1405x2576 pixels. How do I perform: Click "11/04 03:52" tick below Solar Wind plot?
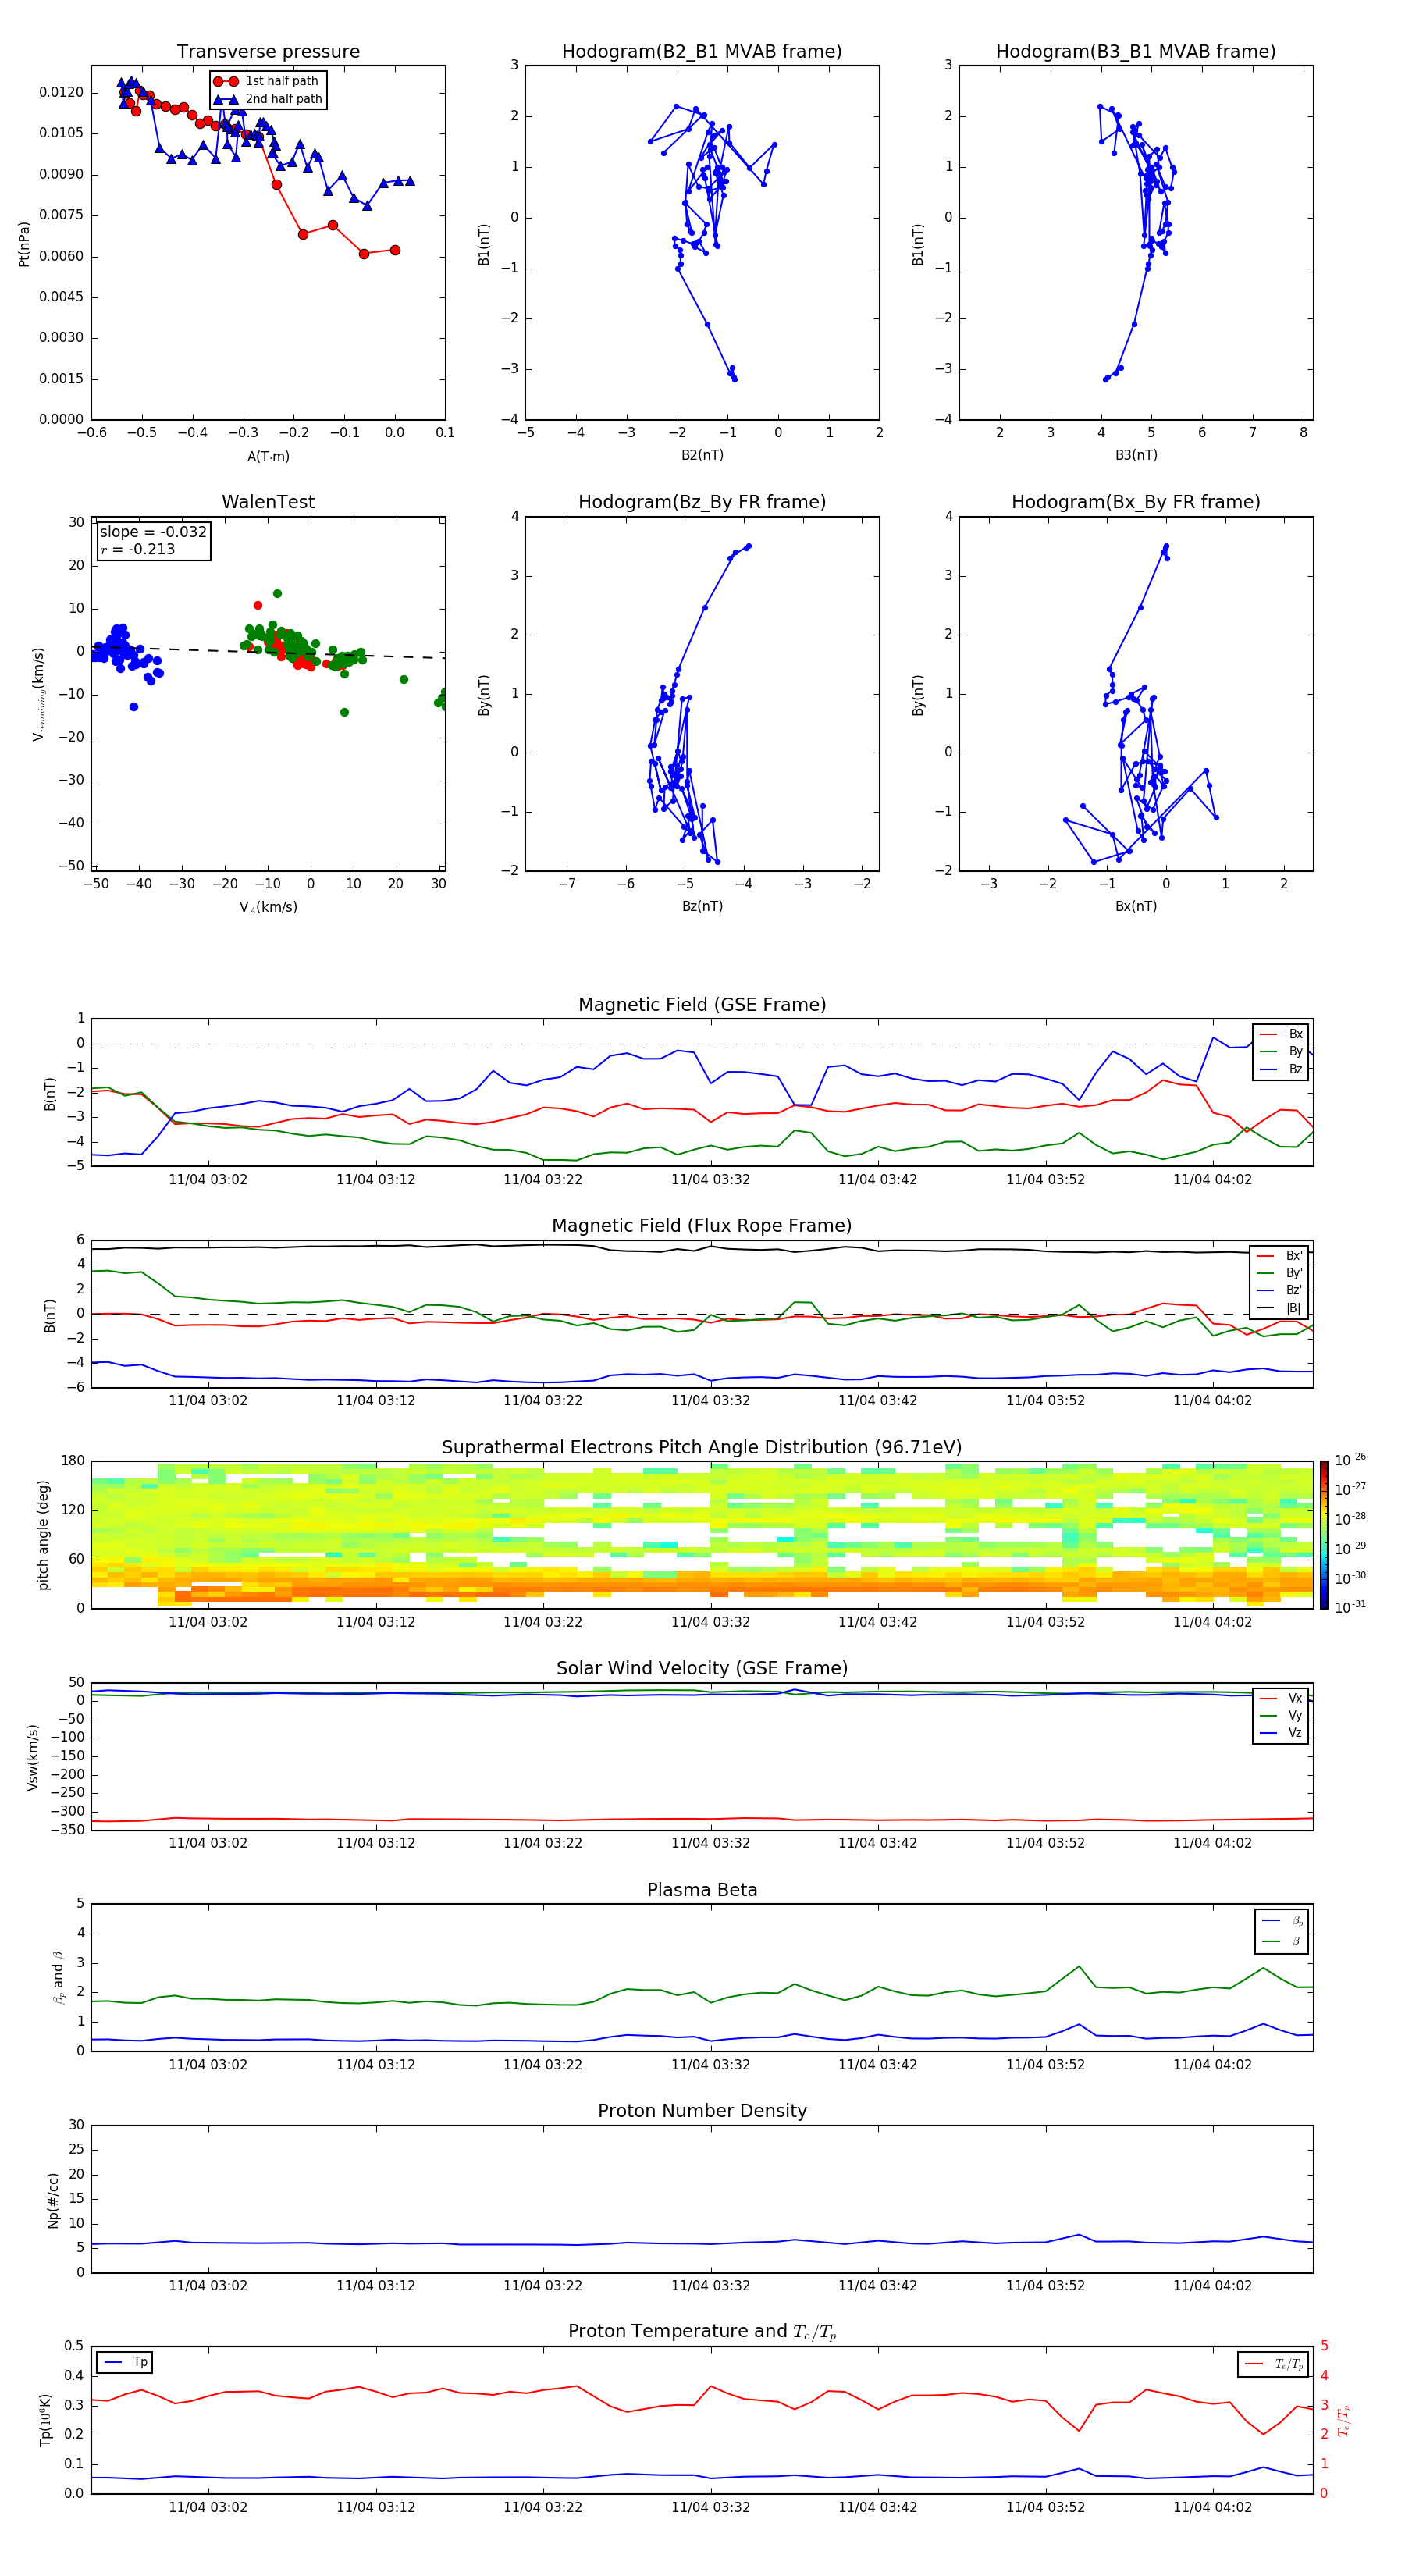pos(1045,1843)
